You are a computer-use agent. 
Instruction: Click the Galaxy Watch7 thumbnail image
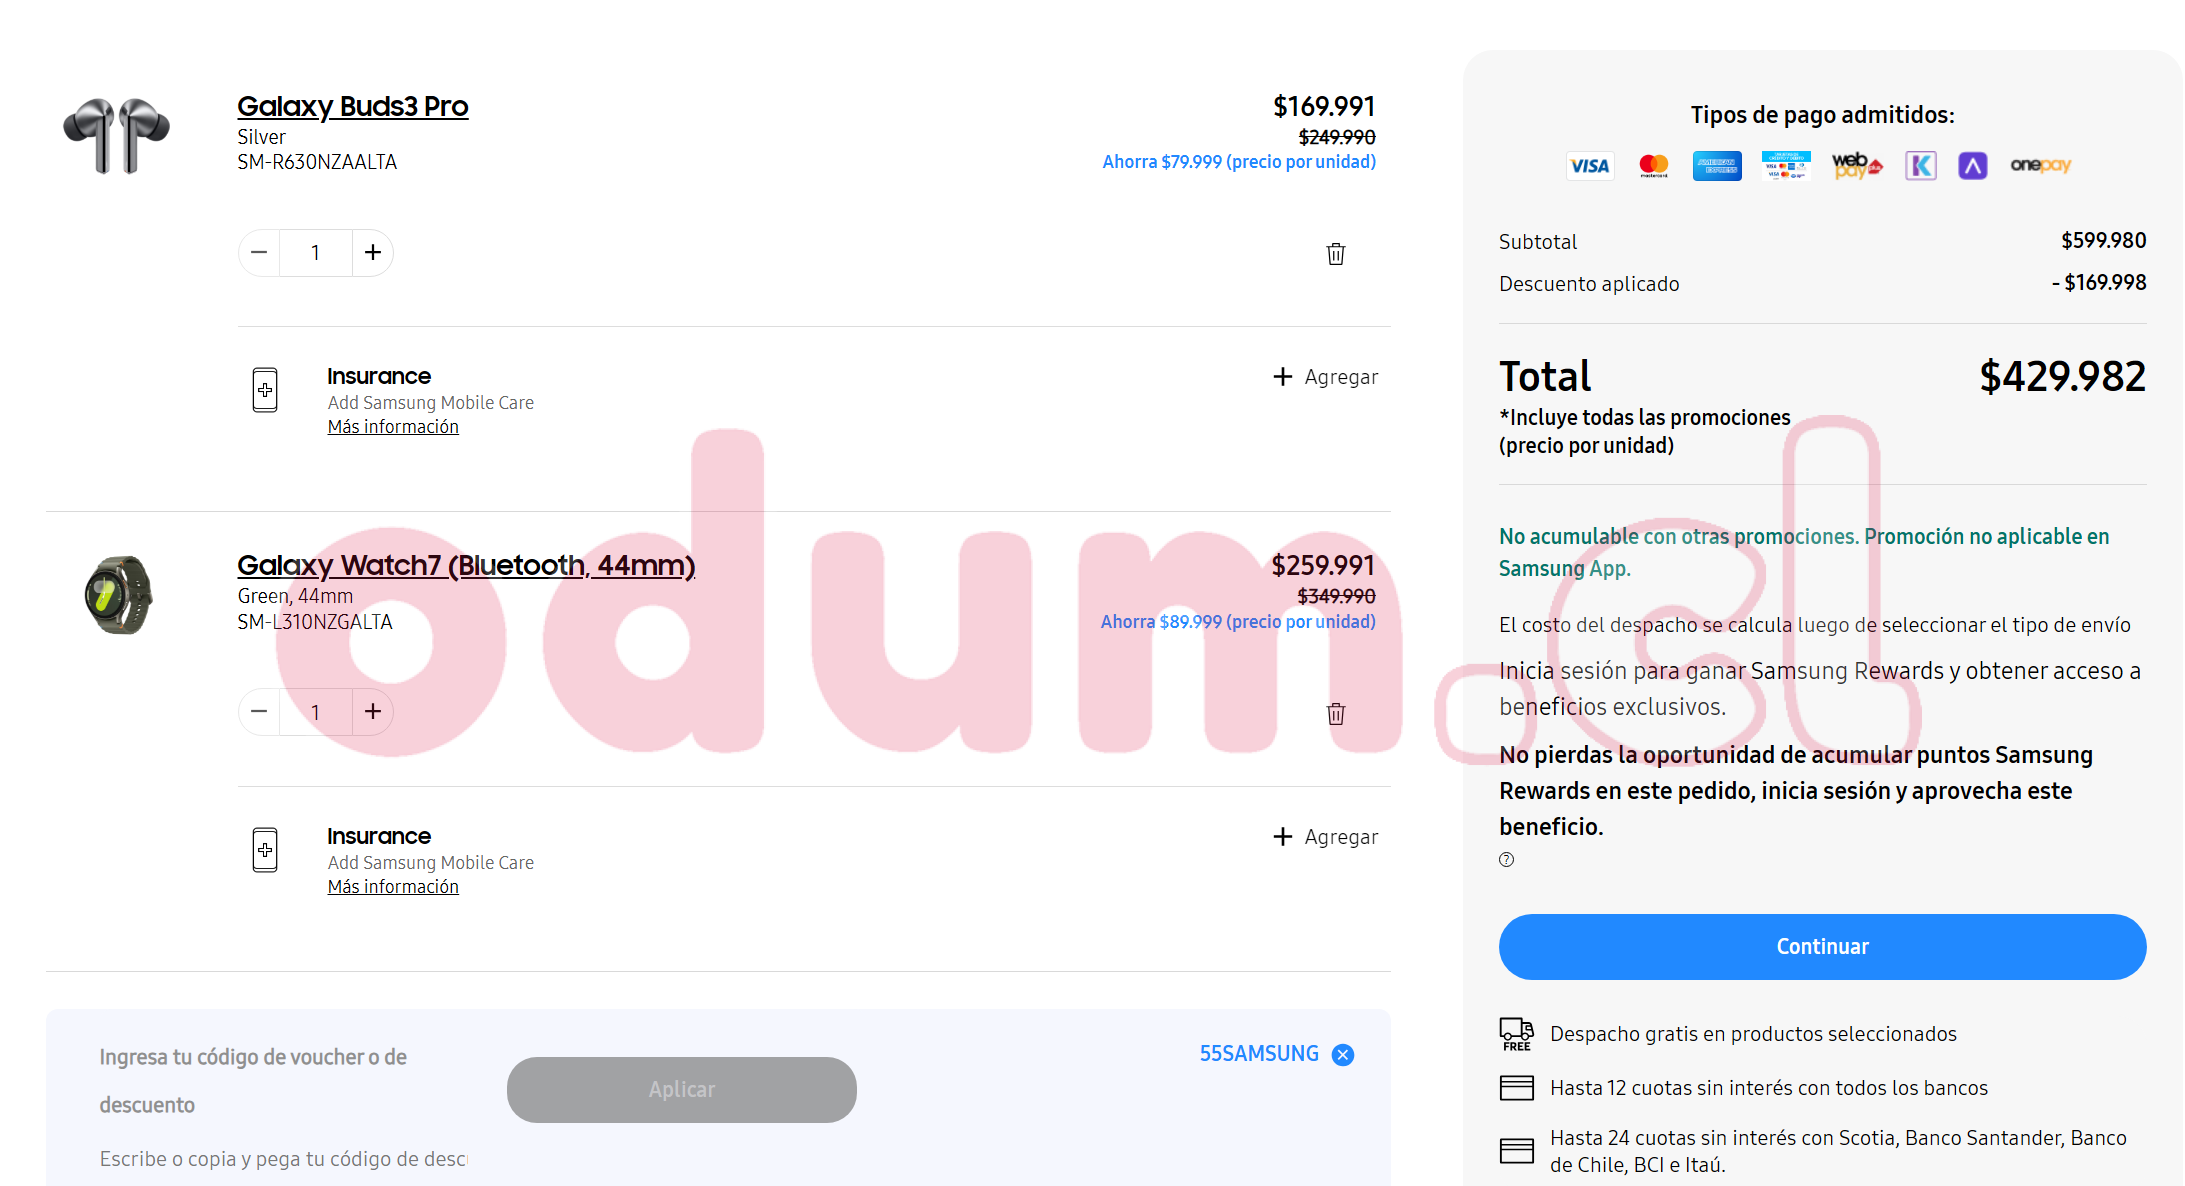(119, 595)
